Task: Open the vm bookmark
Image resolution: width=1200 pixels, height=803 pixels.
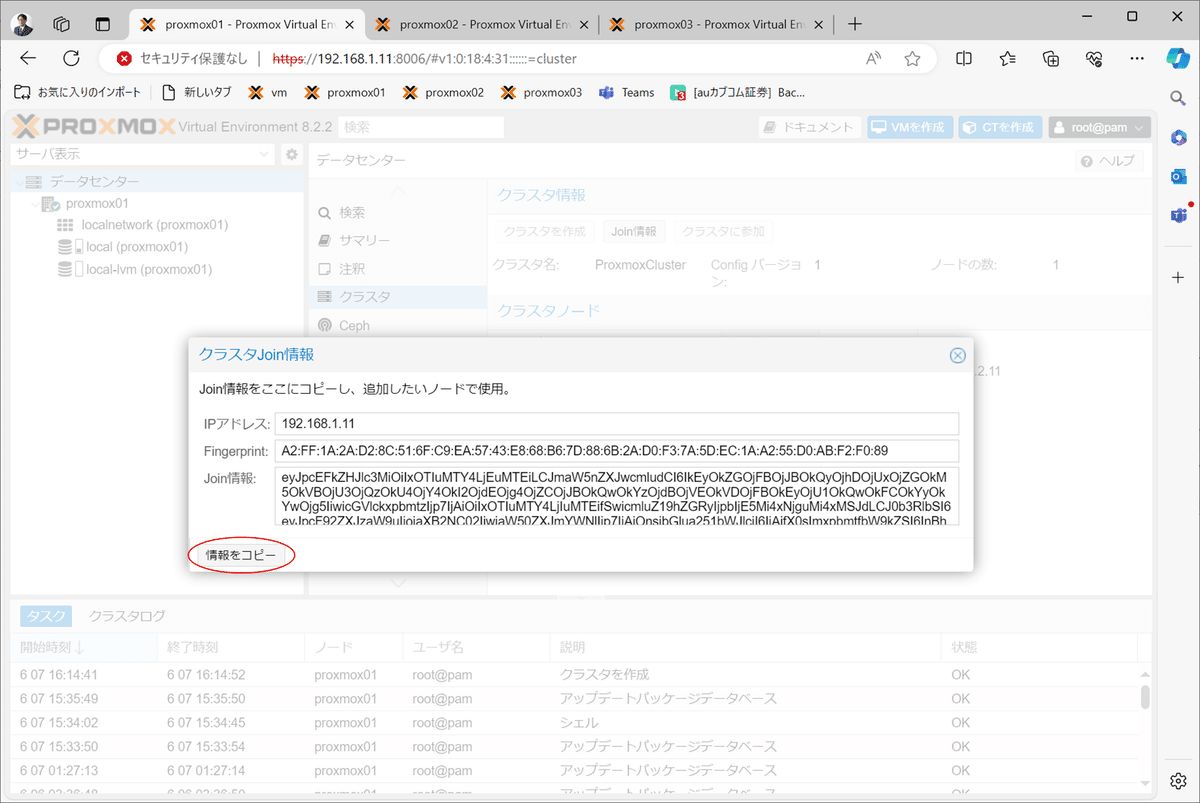Action: [x=268, y=92]
